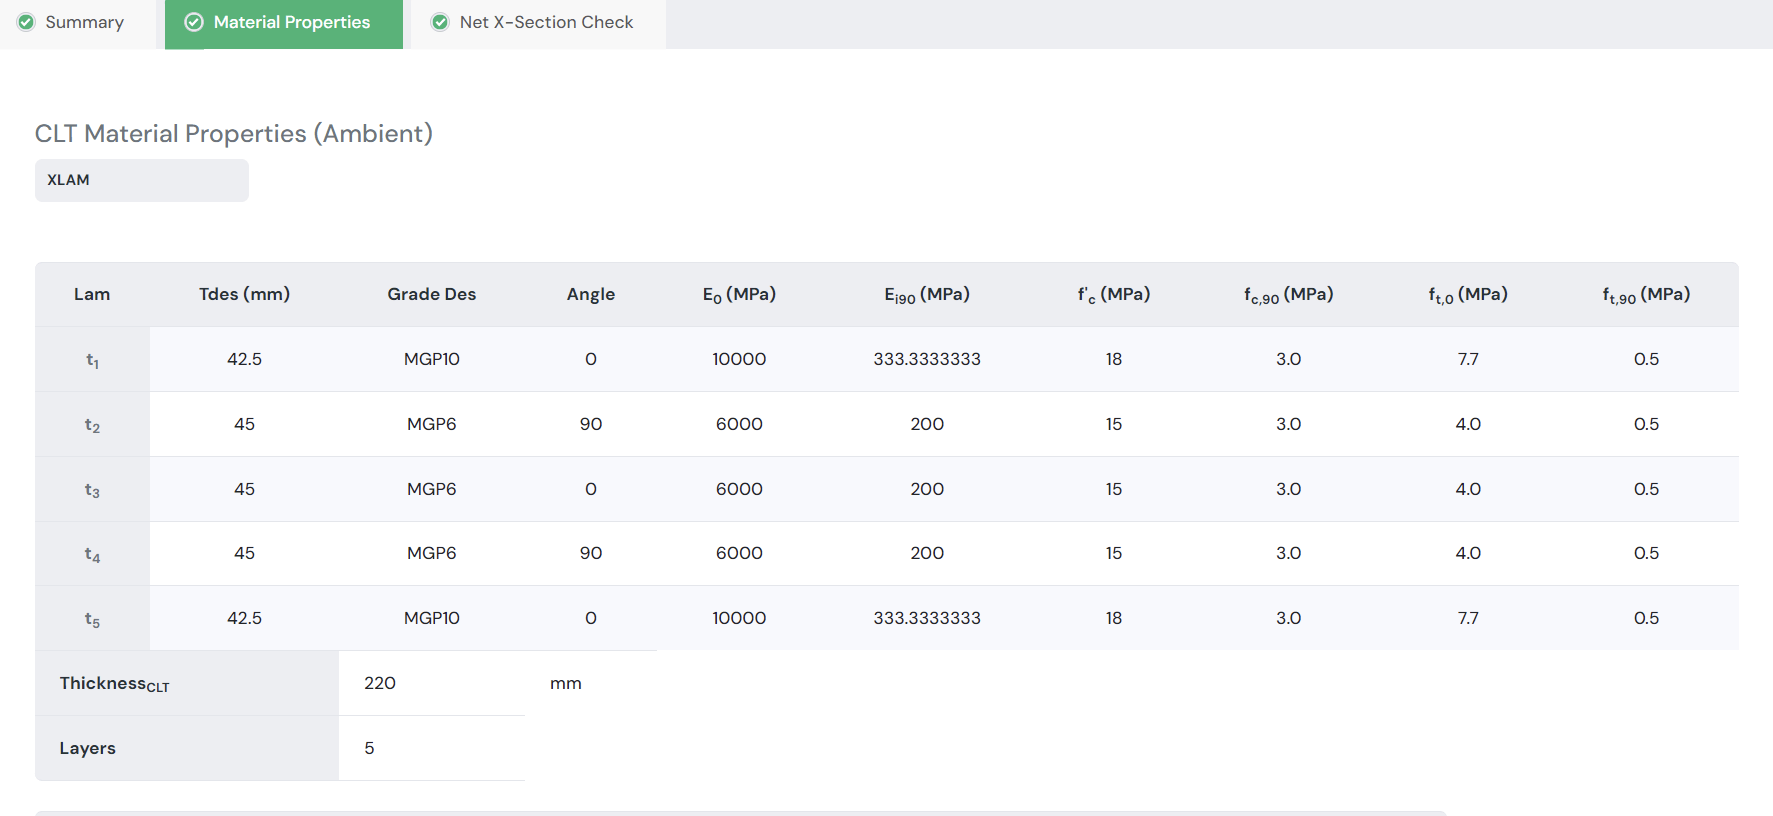Select the Material Properties tab
The image size is (1773, 816).
[x=291, y=22]
